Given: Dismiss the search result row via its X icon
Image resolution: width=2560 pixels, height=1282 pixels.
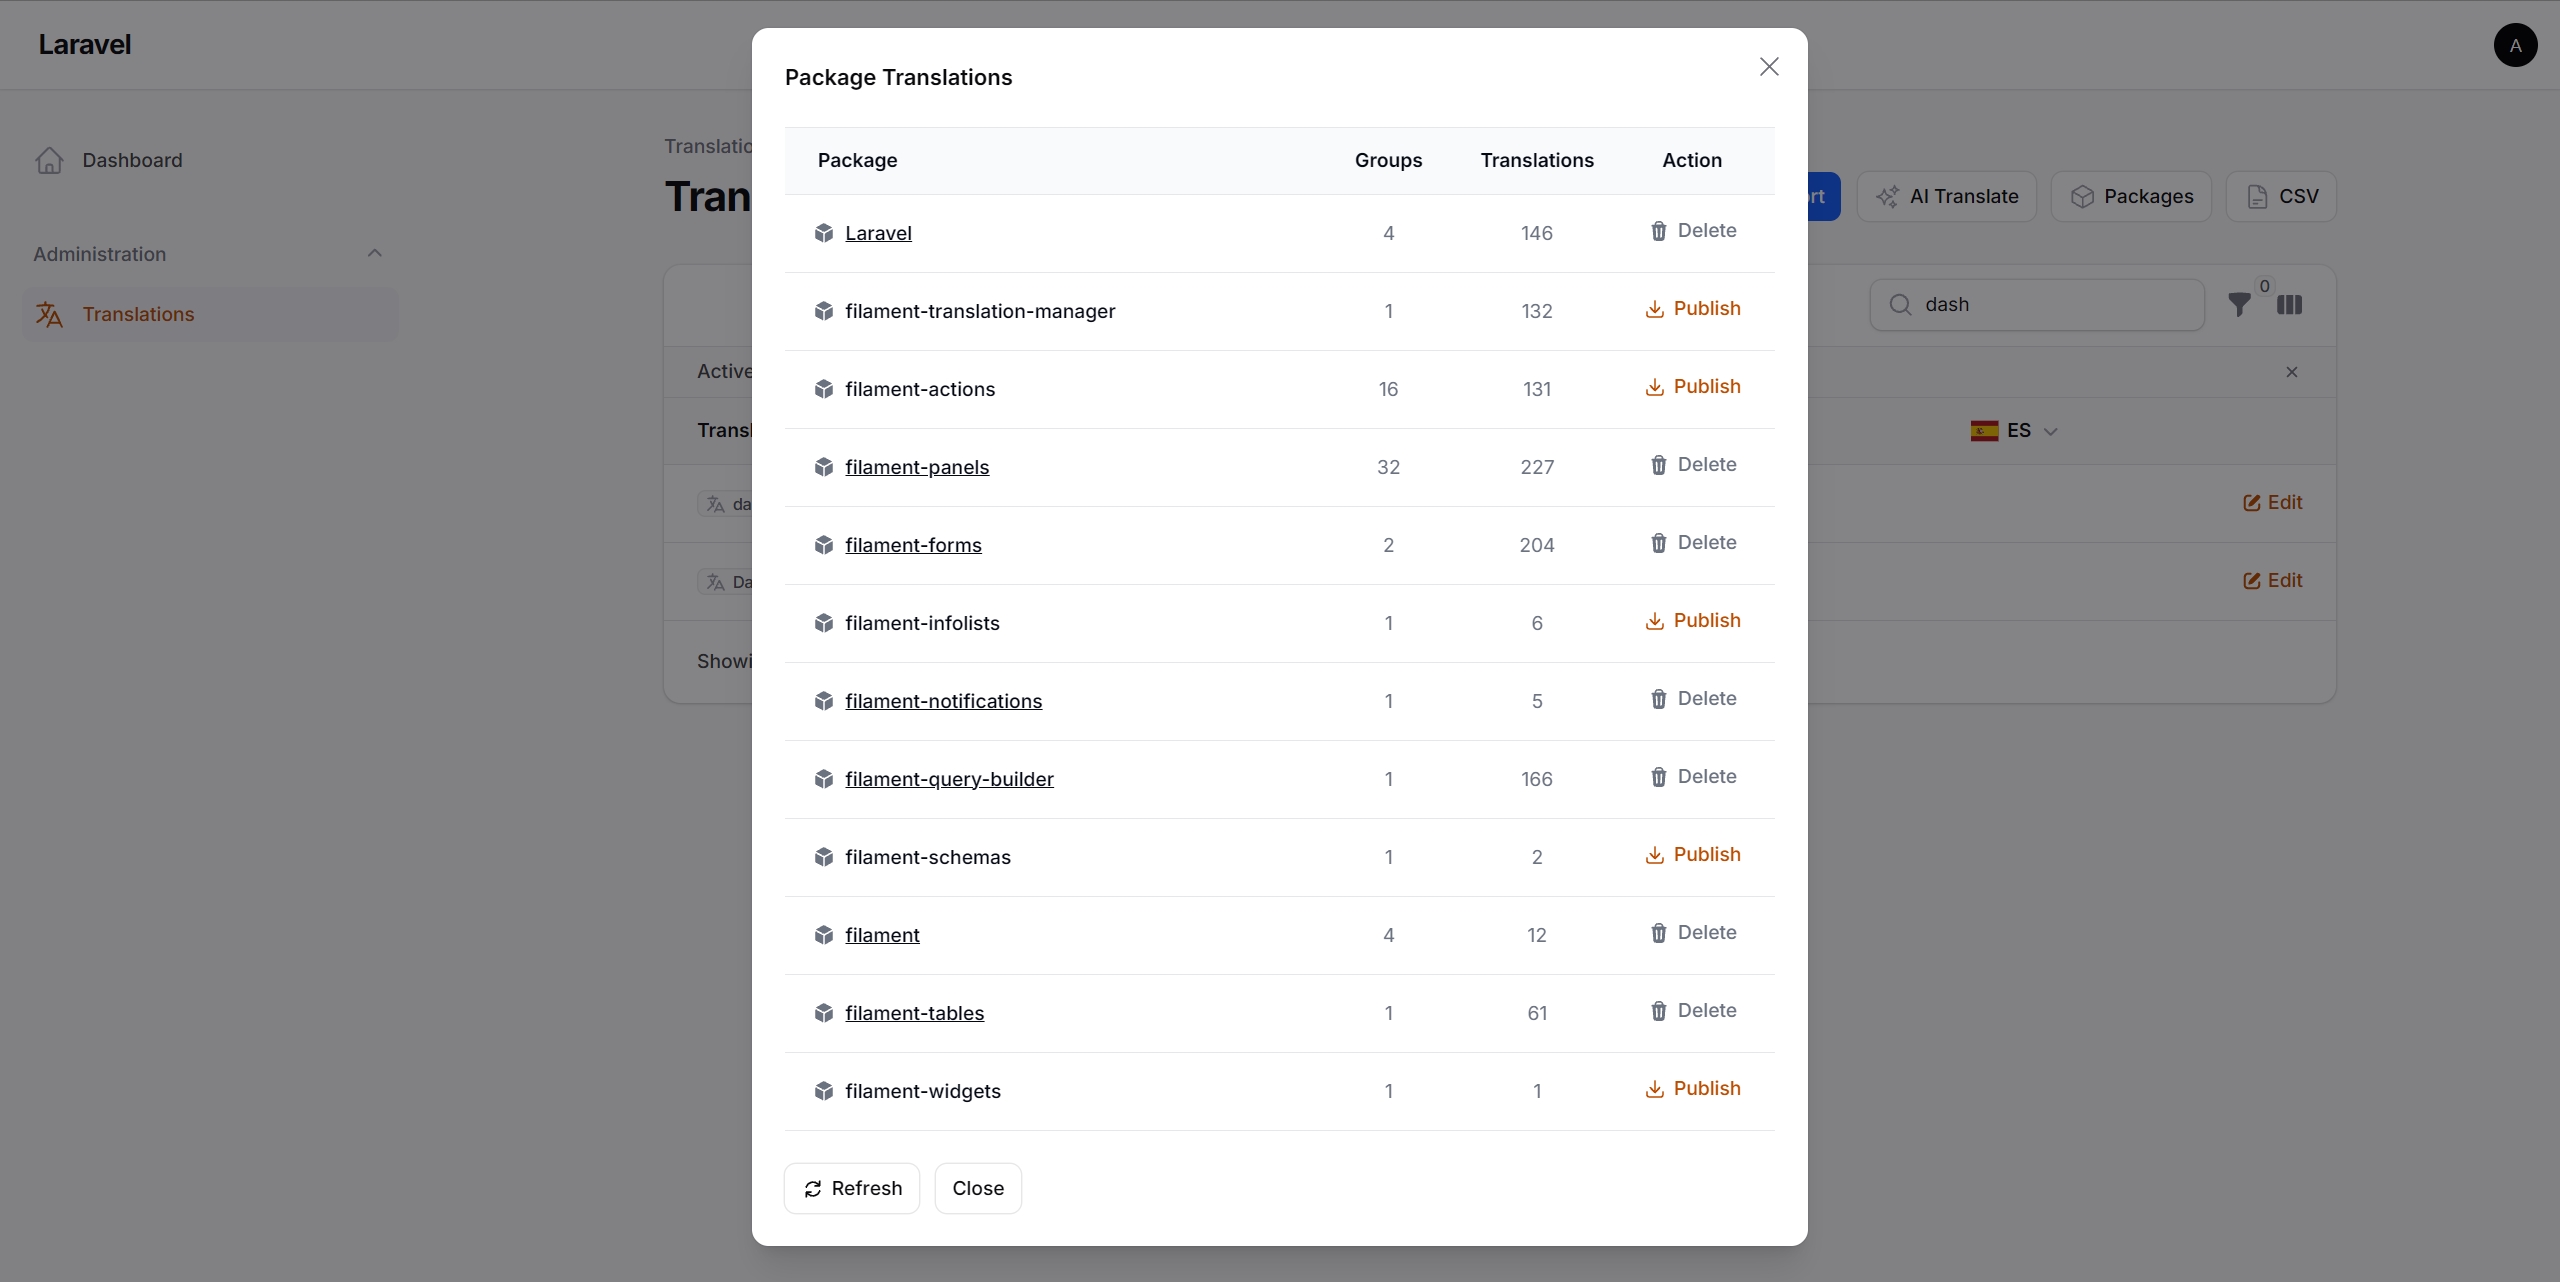Looking at the screenshot, I should [x=2291, y=371].
